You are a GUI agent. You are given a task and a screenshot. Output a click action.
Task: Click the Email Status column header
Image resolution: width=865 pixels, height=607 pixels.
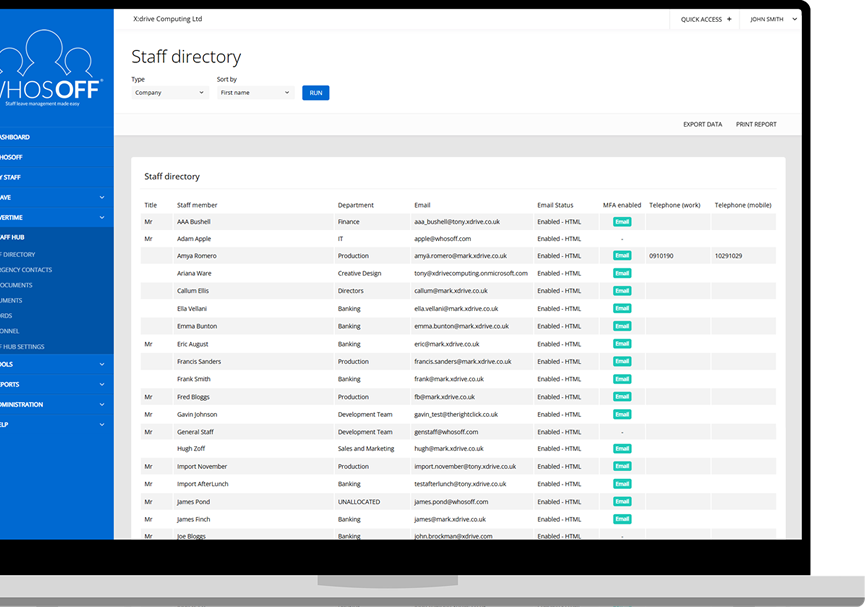(555, 205)
